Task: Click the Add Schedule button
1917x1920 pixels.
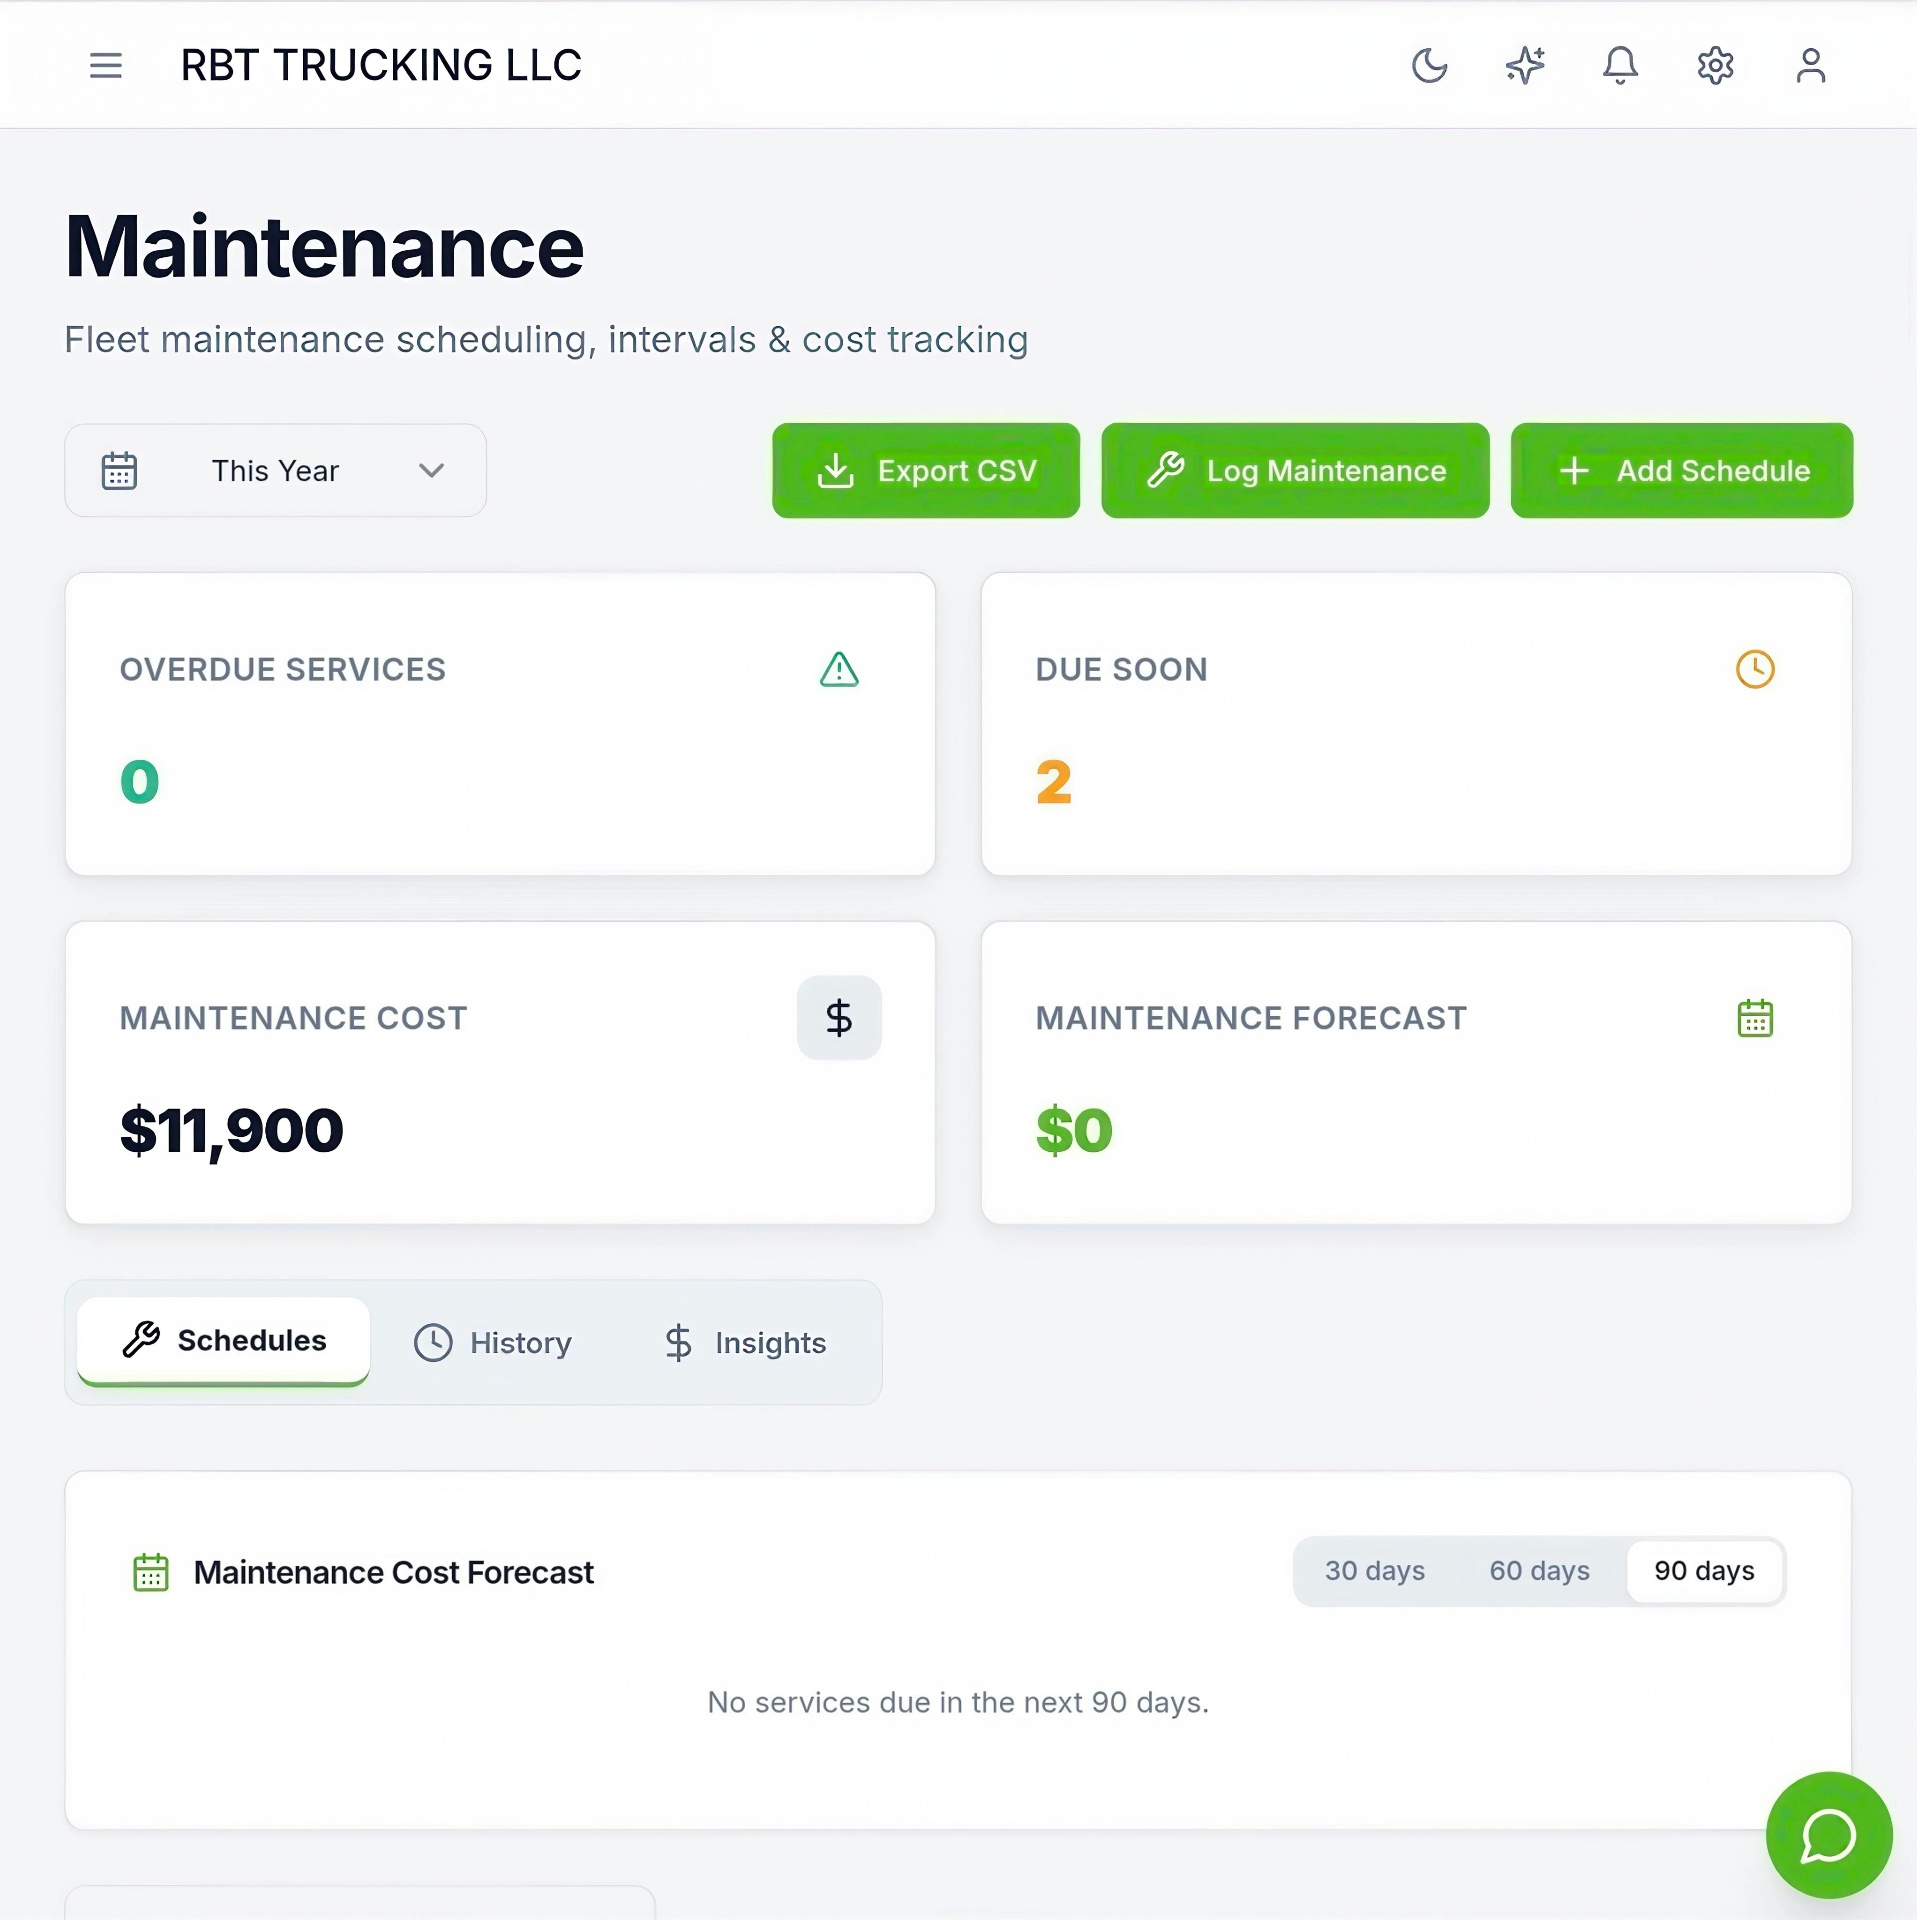Action: tap(1681, 470)
